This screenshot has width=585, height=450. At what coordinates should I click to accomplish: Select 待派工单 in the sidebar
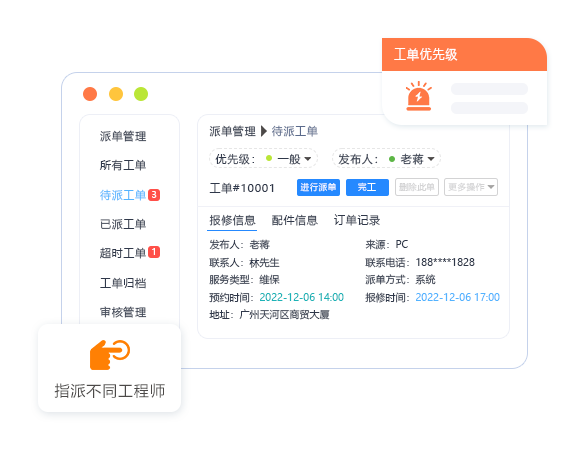pyautogui.click(x=123, y=195)
